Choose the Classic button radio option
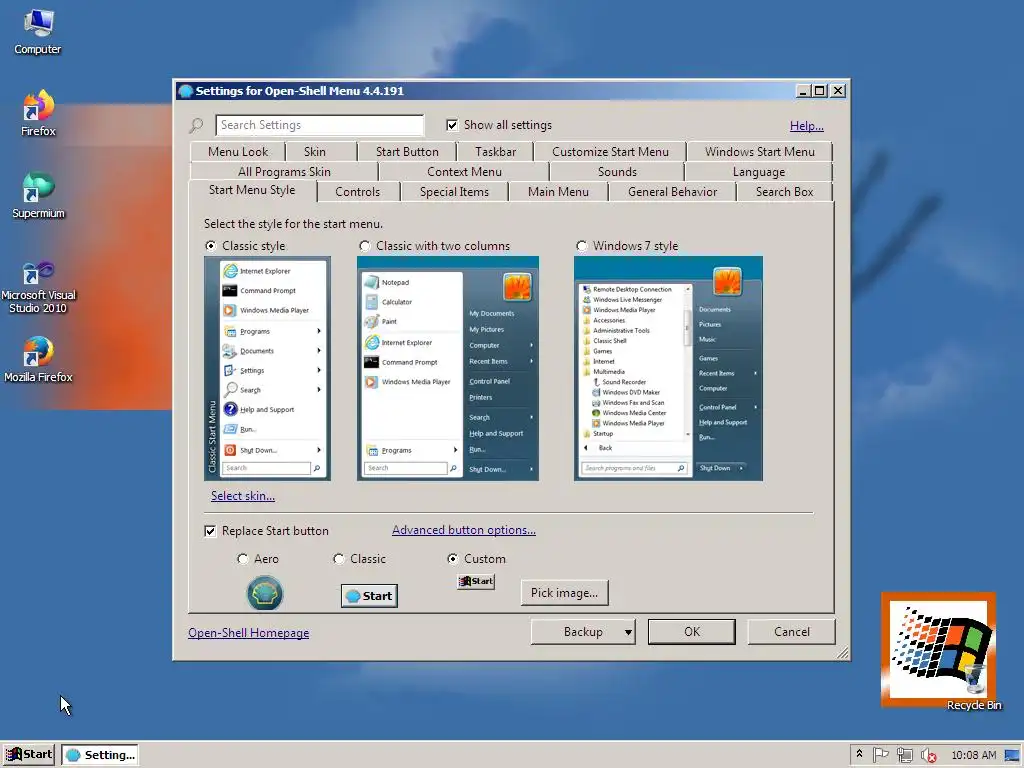Screen dimensions: 1024x768 pos(338,559)
